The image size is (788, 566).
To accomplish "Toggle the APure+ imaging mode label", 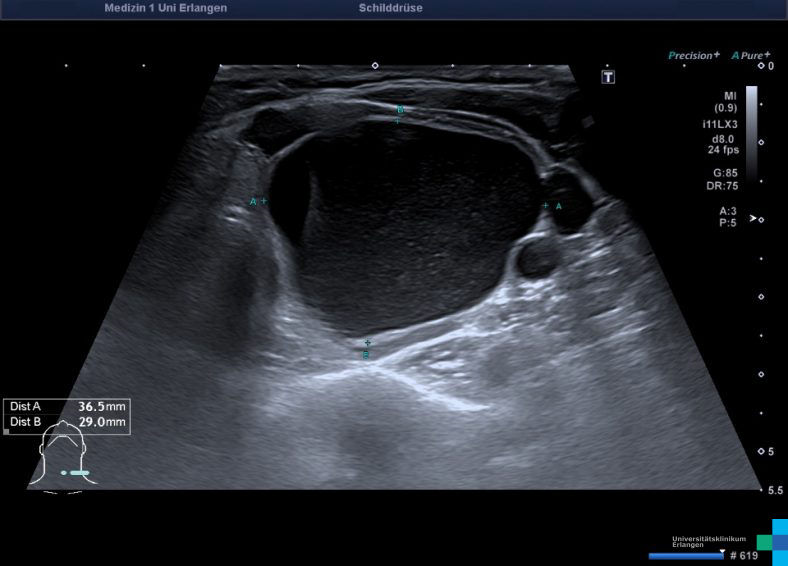I will [x=751, y=56].
